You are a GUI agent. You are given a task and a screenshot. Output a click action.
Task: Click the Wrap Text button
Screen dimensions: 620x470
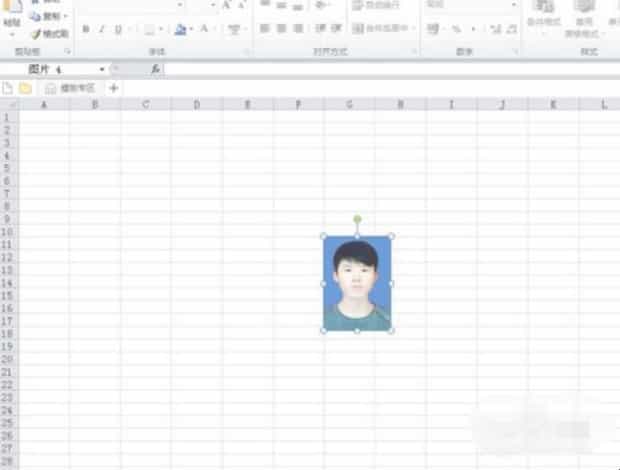[375, 6]
